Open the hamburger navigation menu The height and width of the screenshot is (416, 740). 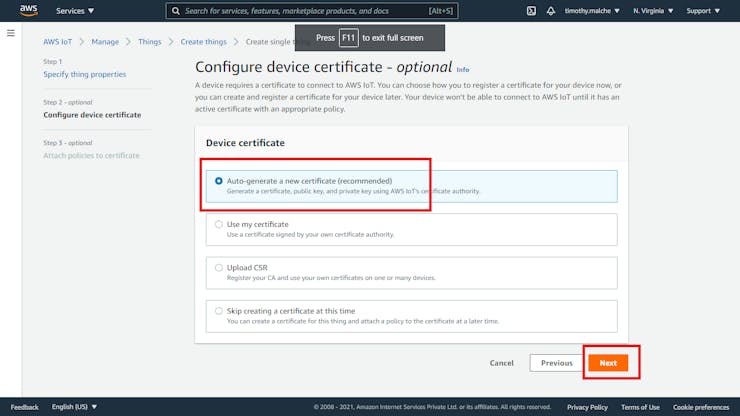11,33
